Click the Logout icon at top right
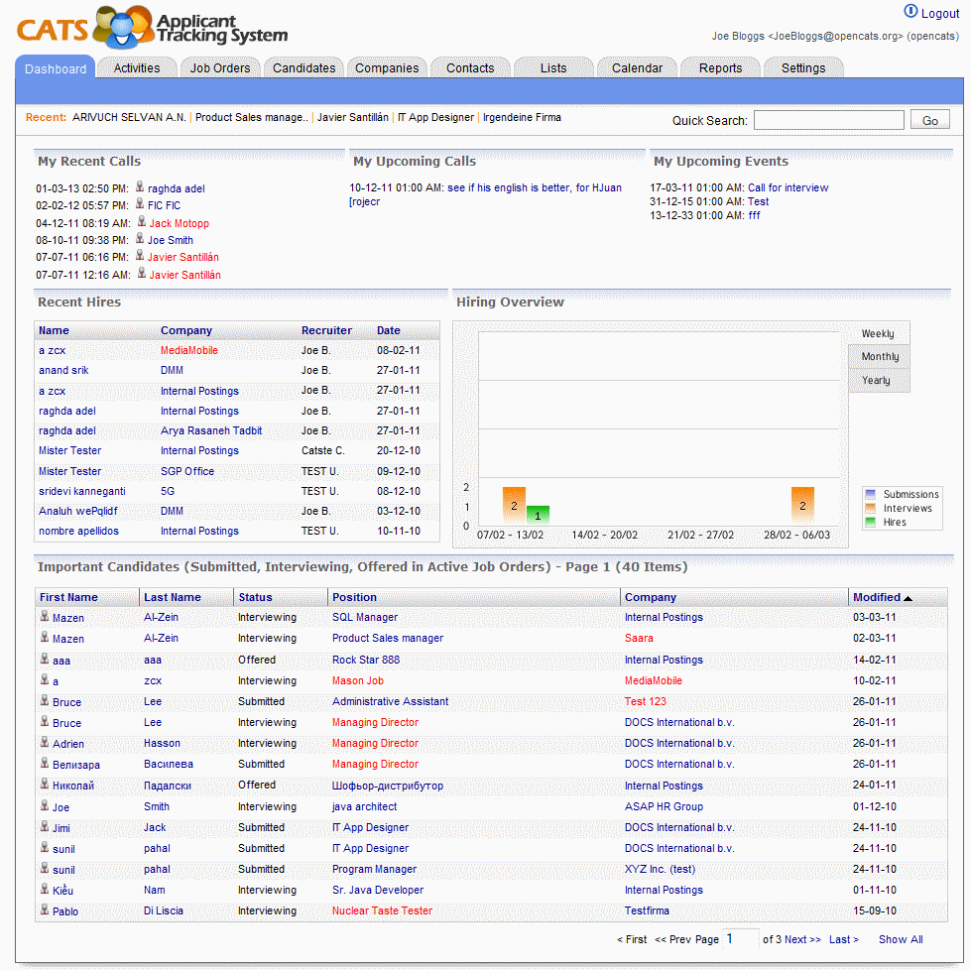The height and width of the screenshot is (970, 970). [x=912, y=12]
